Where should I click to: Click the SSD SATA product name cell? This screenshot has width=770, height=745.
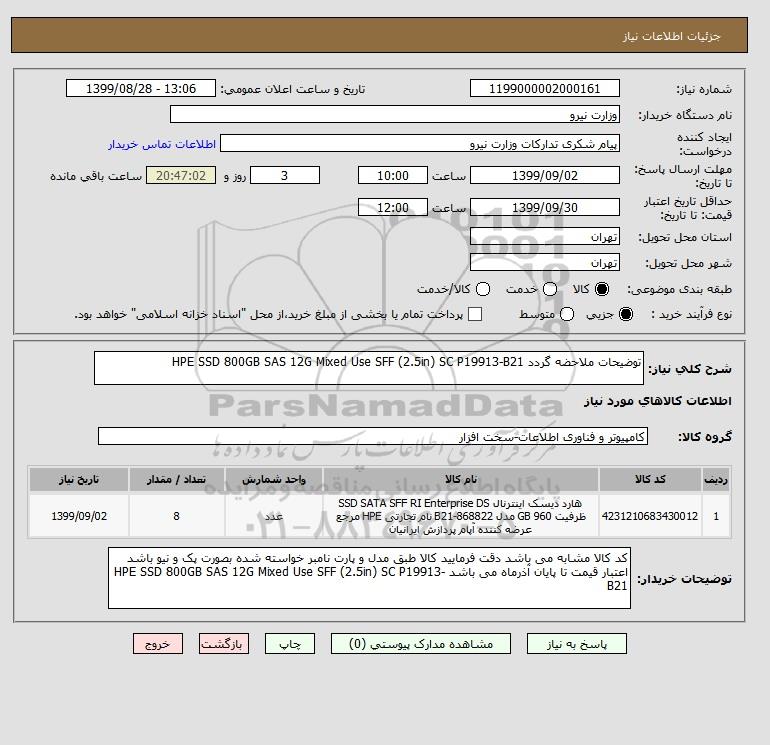461,516
